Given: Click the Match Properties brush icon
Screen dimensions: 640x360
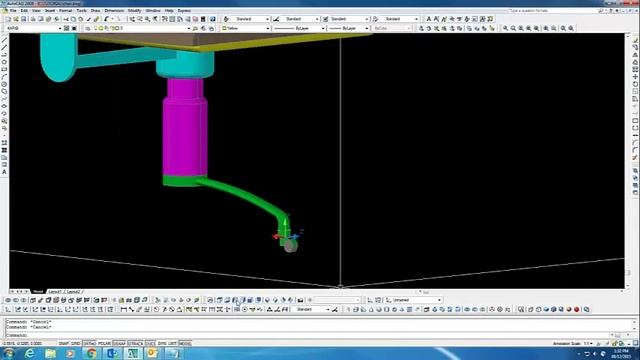Looking at the screenshot, I should 96,19.
